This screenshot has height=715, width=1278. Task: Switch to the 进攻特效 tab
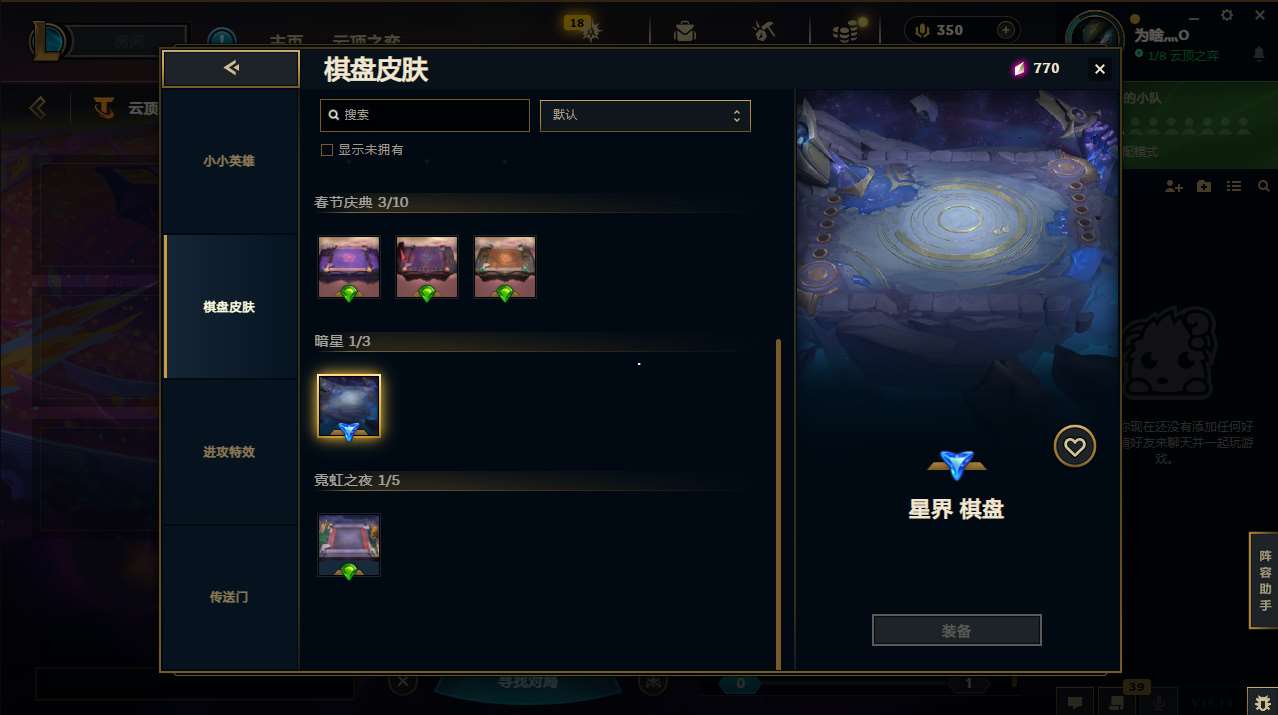tap(229, 452)
